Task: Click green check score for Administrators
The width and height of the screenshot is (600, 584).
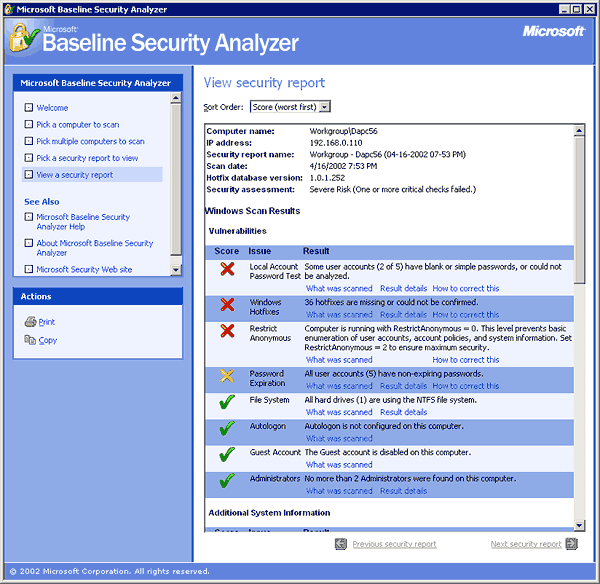Action: 227,481
